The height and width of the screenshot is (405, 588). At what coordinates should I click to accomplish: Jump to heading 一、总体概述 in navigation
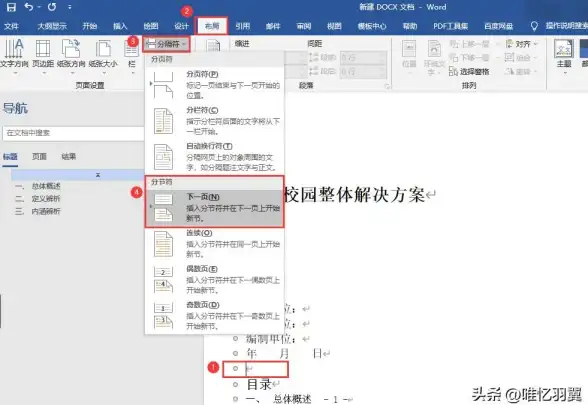[38, 186]
